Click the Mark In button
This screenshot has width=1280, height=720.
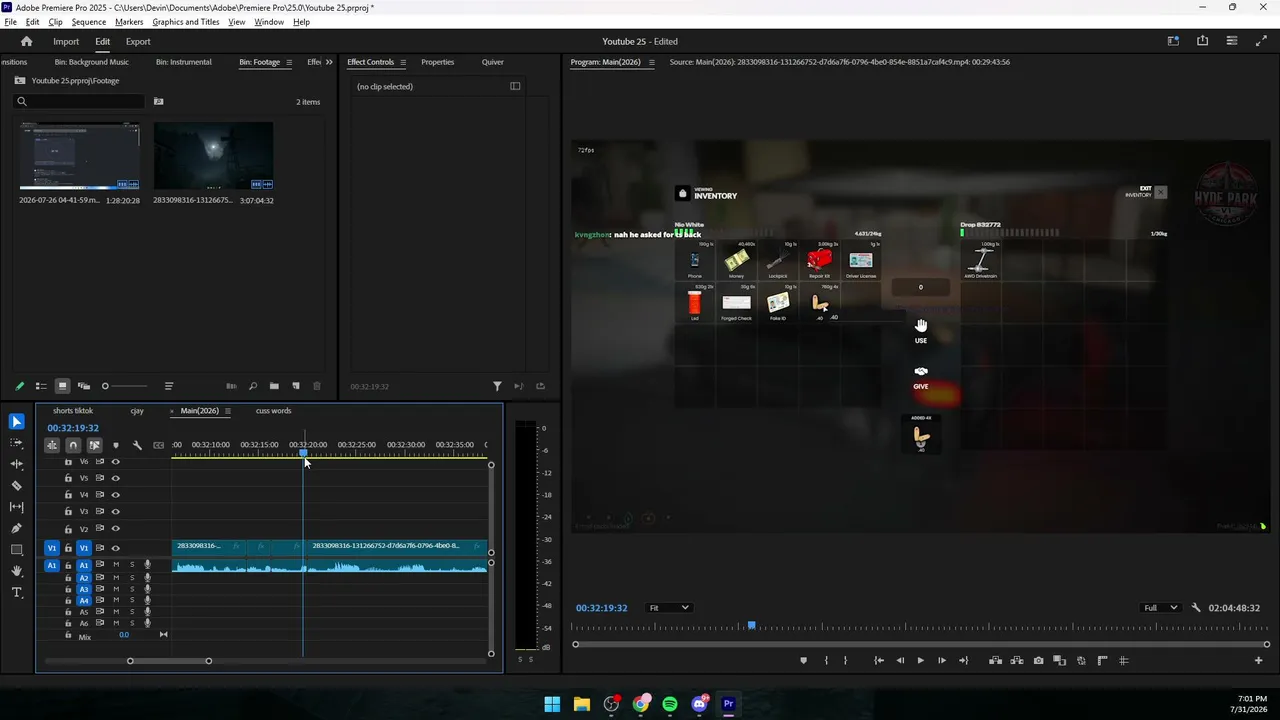point(826,660)
